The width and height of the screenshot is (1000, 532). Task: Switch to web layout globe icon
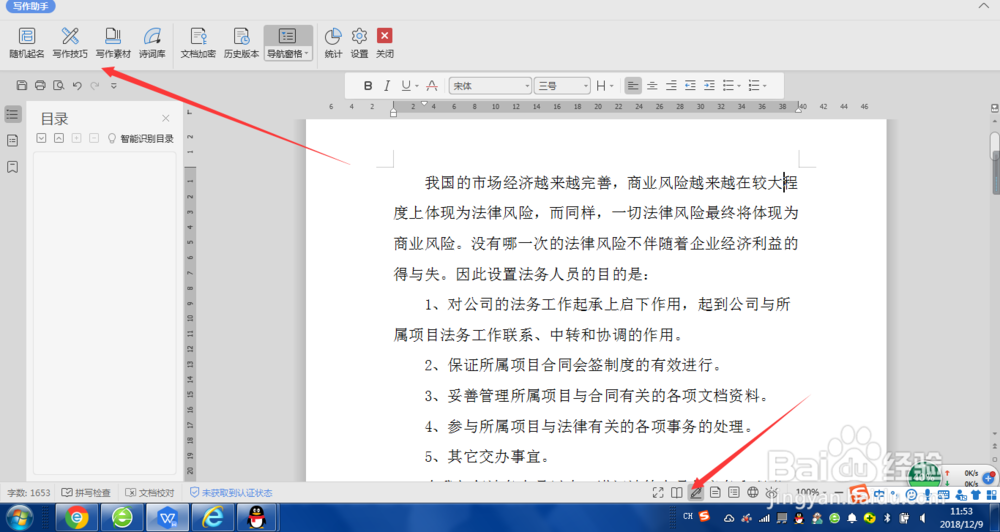pyautogui.click(x=753, y=492)
